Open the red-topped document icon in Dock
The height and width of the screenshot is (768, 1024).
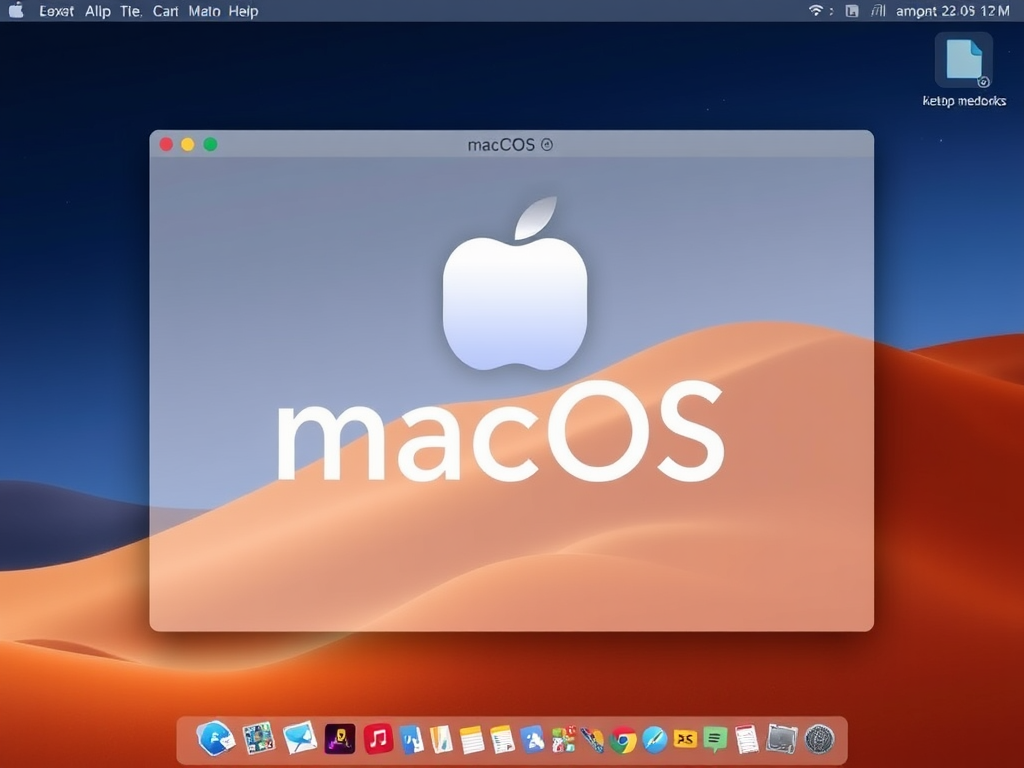[746, 740]
